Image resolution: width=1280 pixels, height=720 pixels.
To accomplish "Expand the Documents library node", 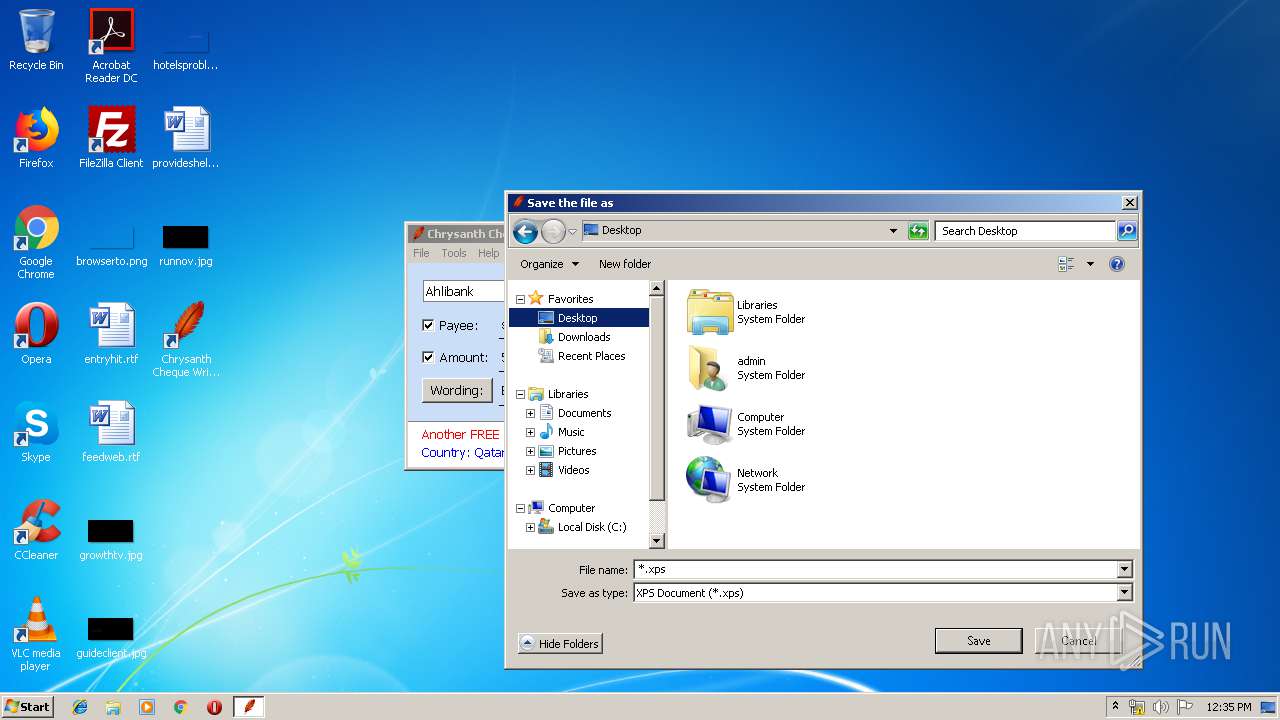I will [x=530, y=413].
